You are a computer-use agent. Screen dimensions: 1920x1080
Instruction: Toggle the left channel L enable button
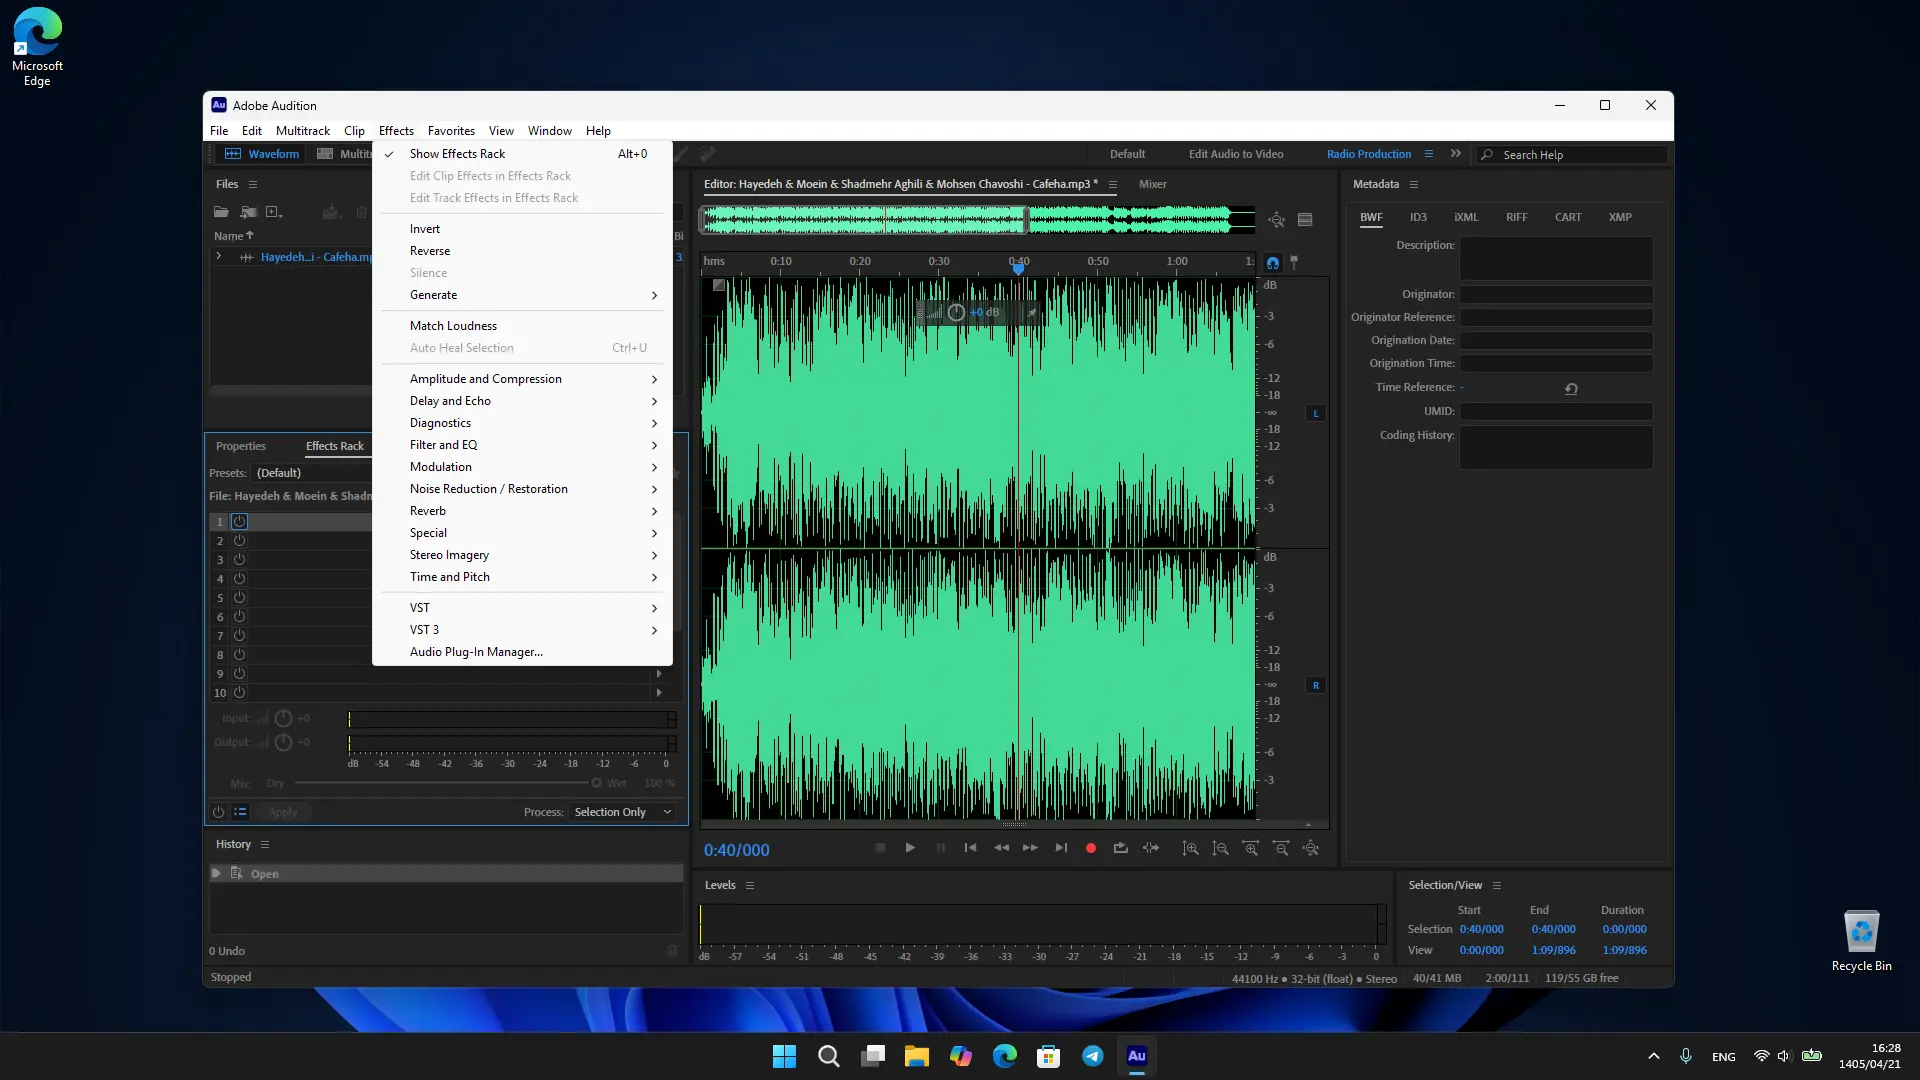(1316, 413)
